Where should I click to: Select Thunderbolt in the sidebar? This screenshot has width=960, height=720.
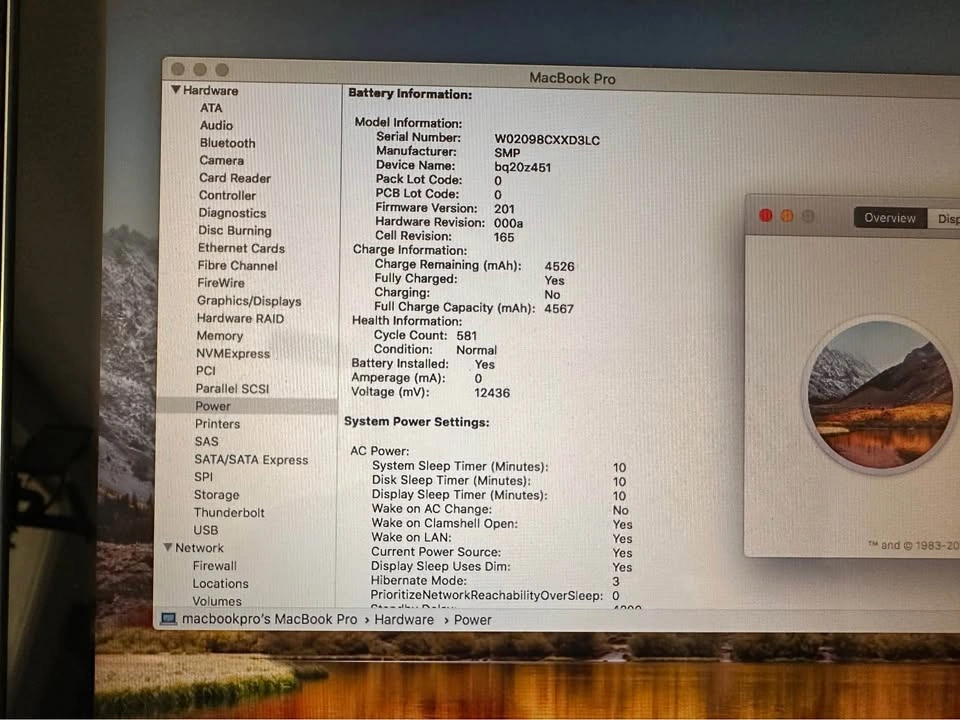tap(229, 512)
